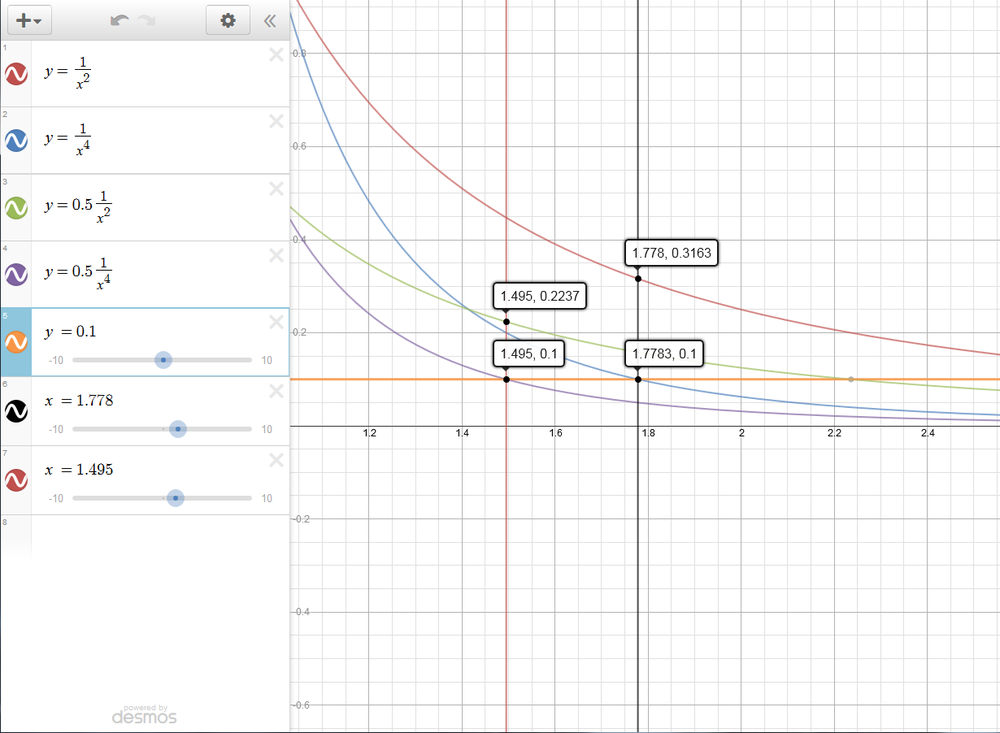Open the gear settings menu

coord(228,20)
